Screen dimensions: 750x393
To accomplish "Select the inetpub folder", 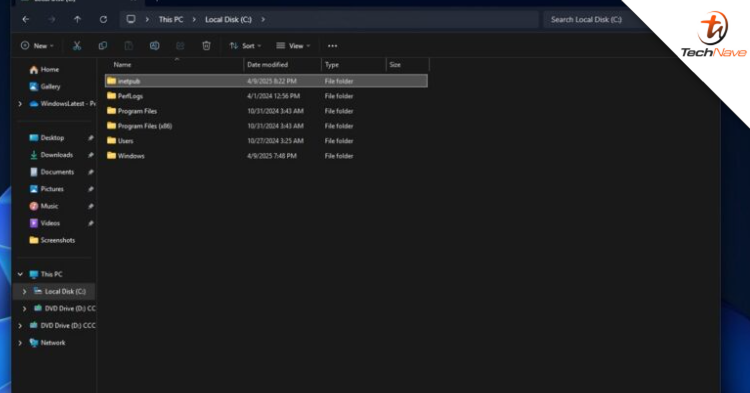I will coord(266,81).
